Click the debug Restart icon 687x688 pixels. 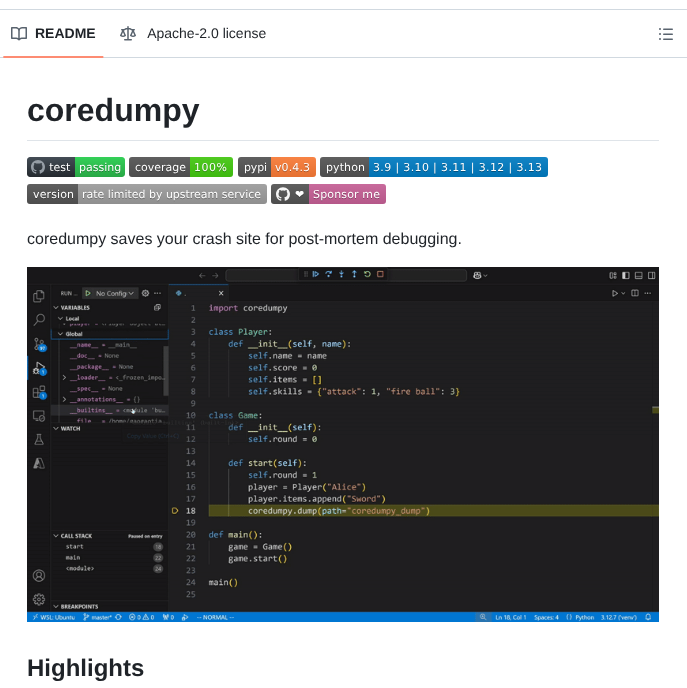[367, 274]
